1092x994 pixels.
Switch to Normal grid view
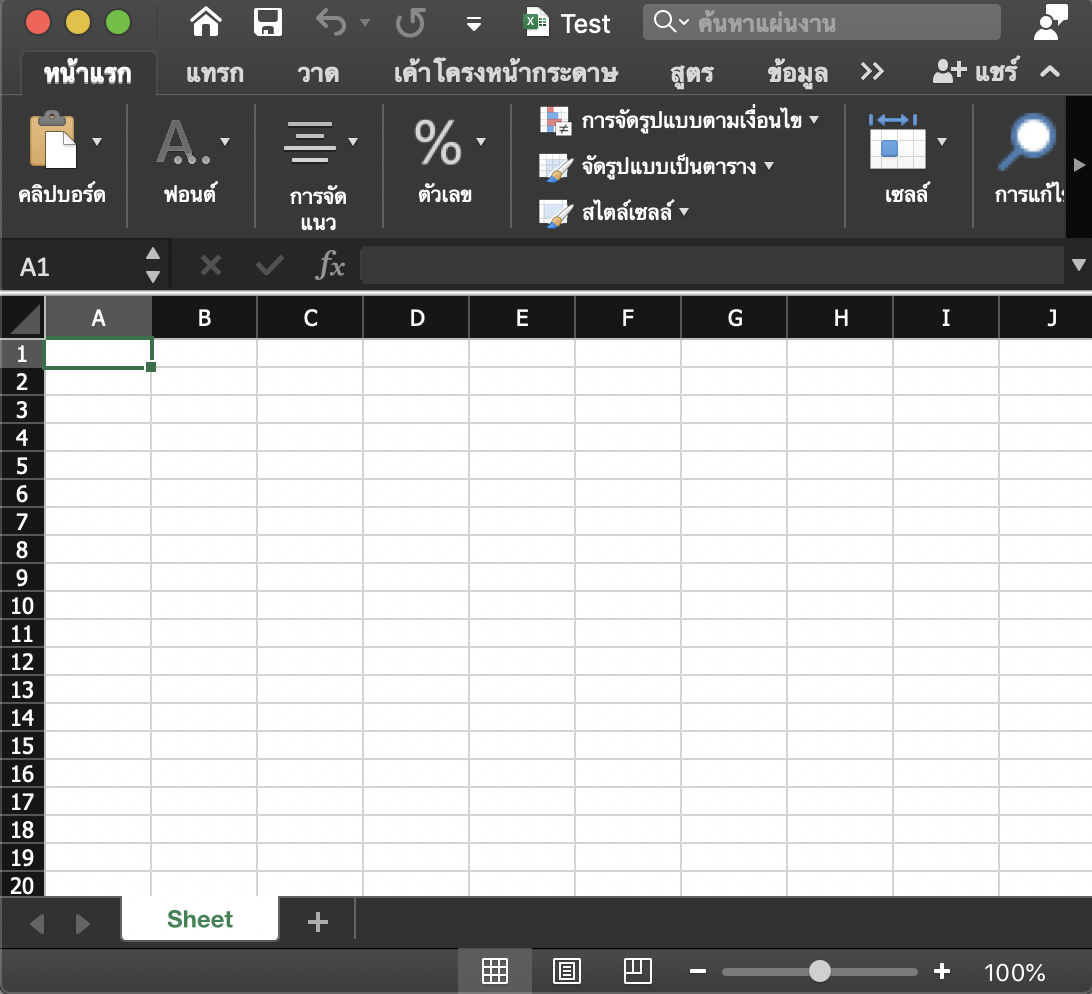click(x=494, y=970)
